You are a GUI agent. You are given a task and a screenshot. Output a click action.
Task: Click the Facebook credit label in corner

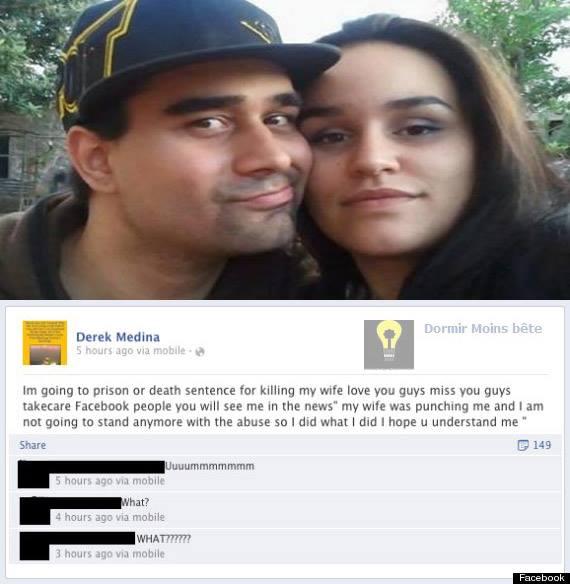click(x=541, y=578)
